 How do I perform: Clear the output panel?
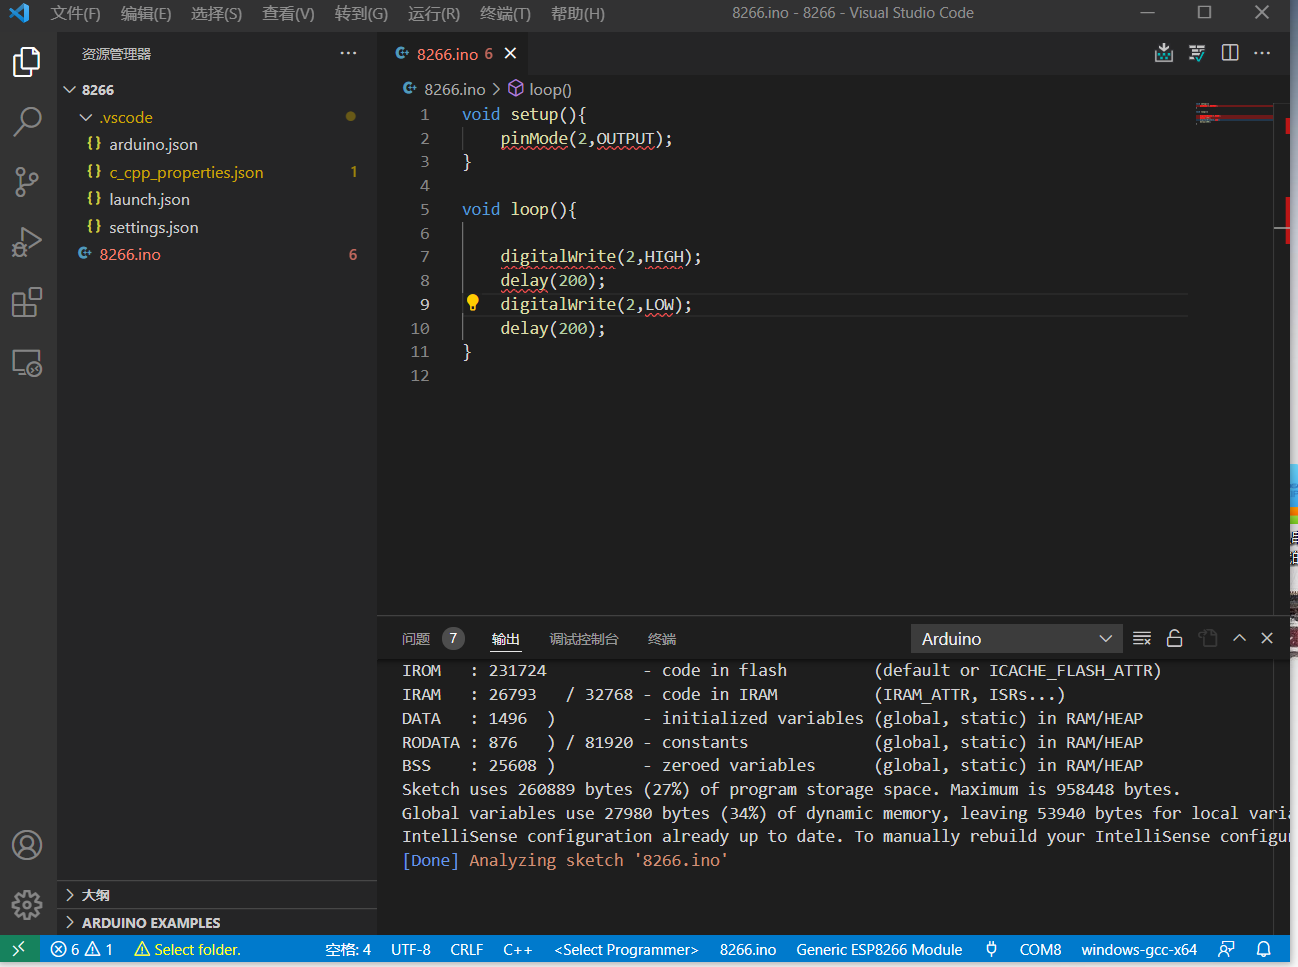pyautogui.click(x=1142, y=638)
